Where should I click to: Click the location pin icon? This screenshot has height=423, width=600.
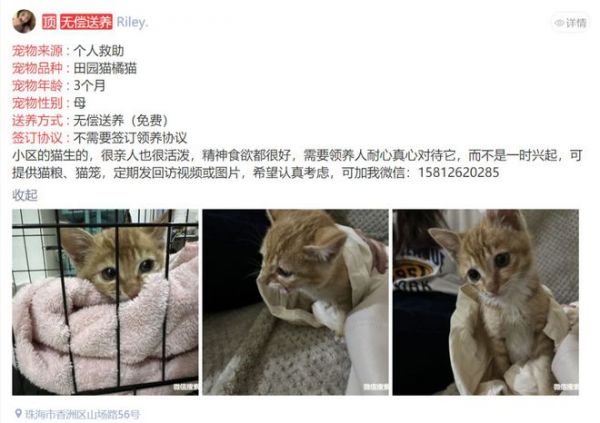point(18,413)
